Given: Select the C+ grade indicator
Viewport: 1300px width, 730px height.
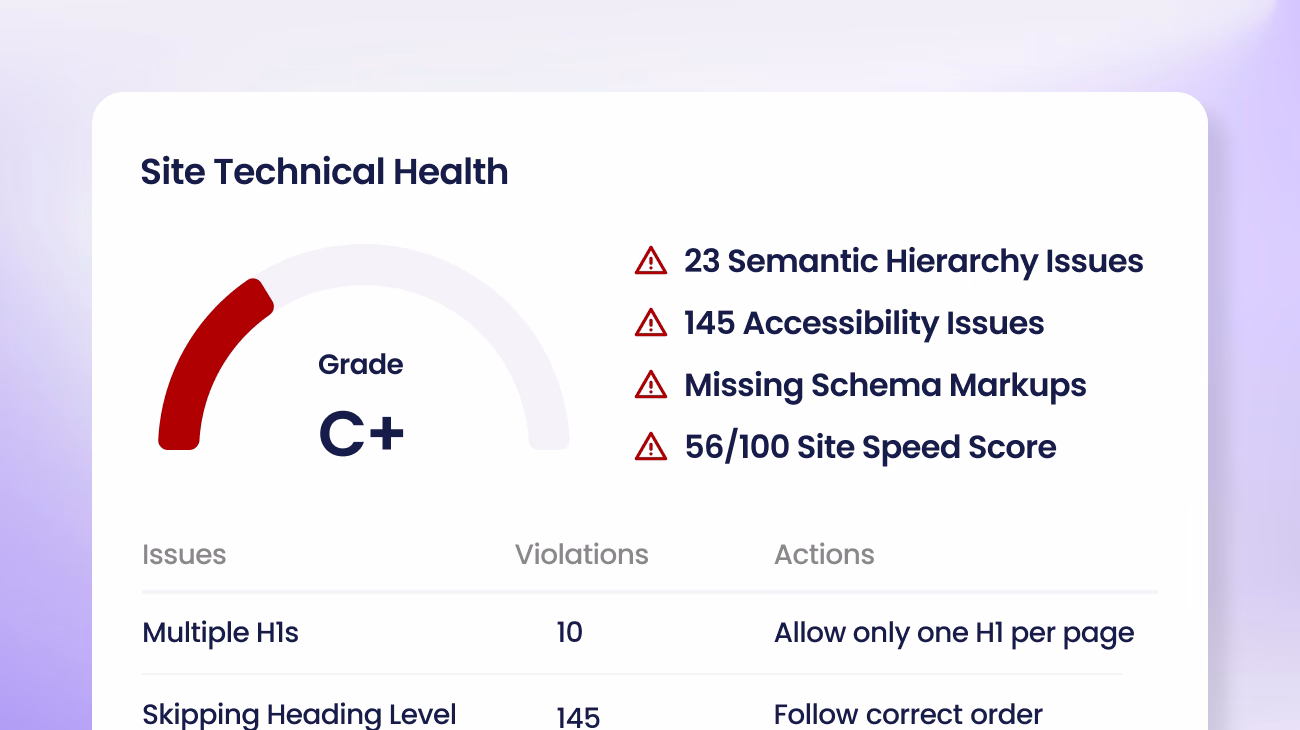Looking at the screenshot, I should pos(361,432).
